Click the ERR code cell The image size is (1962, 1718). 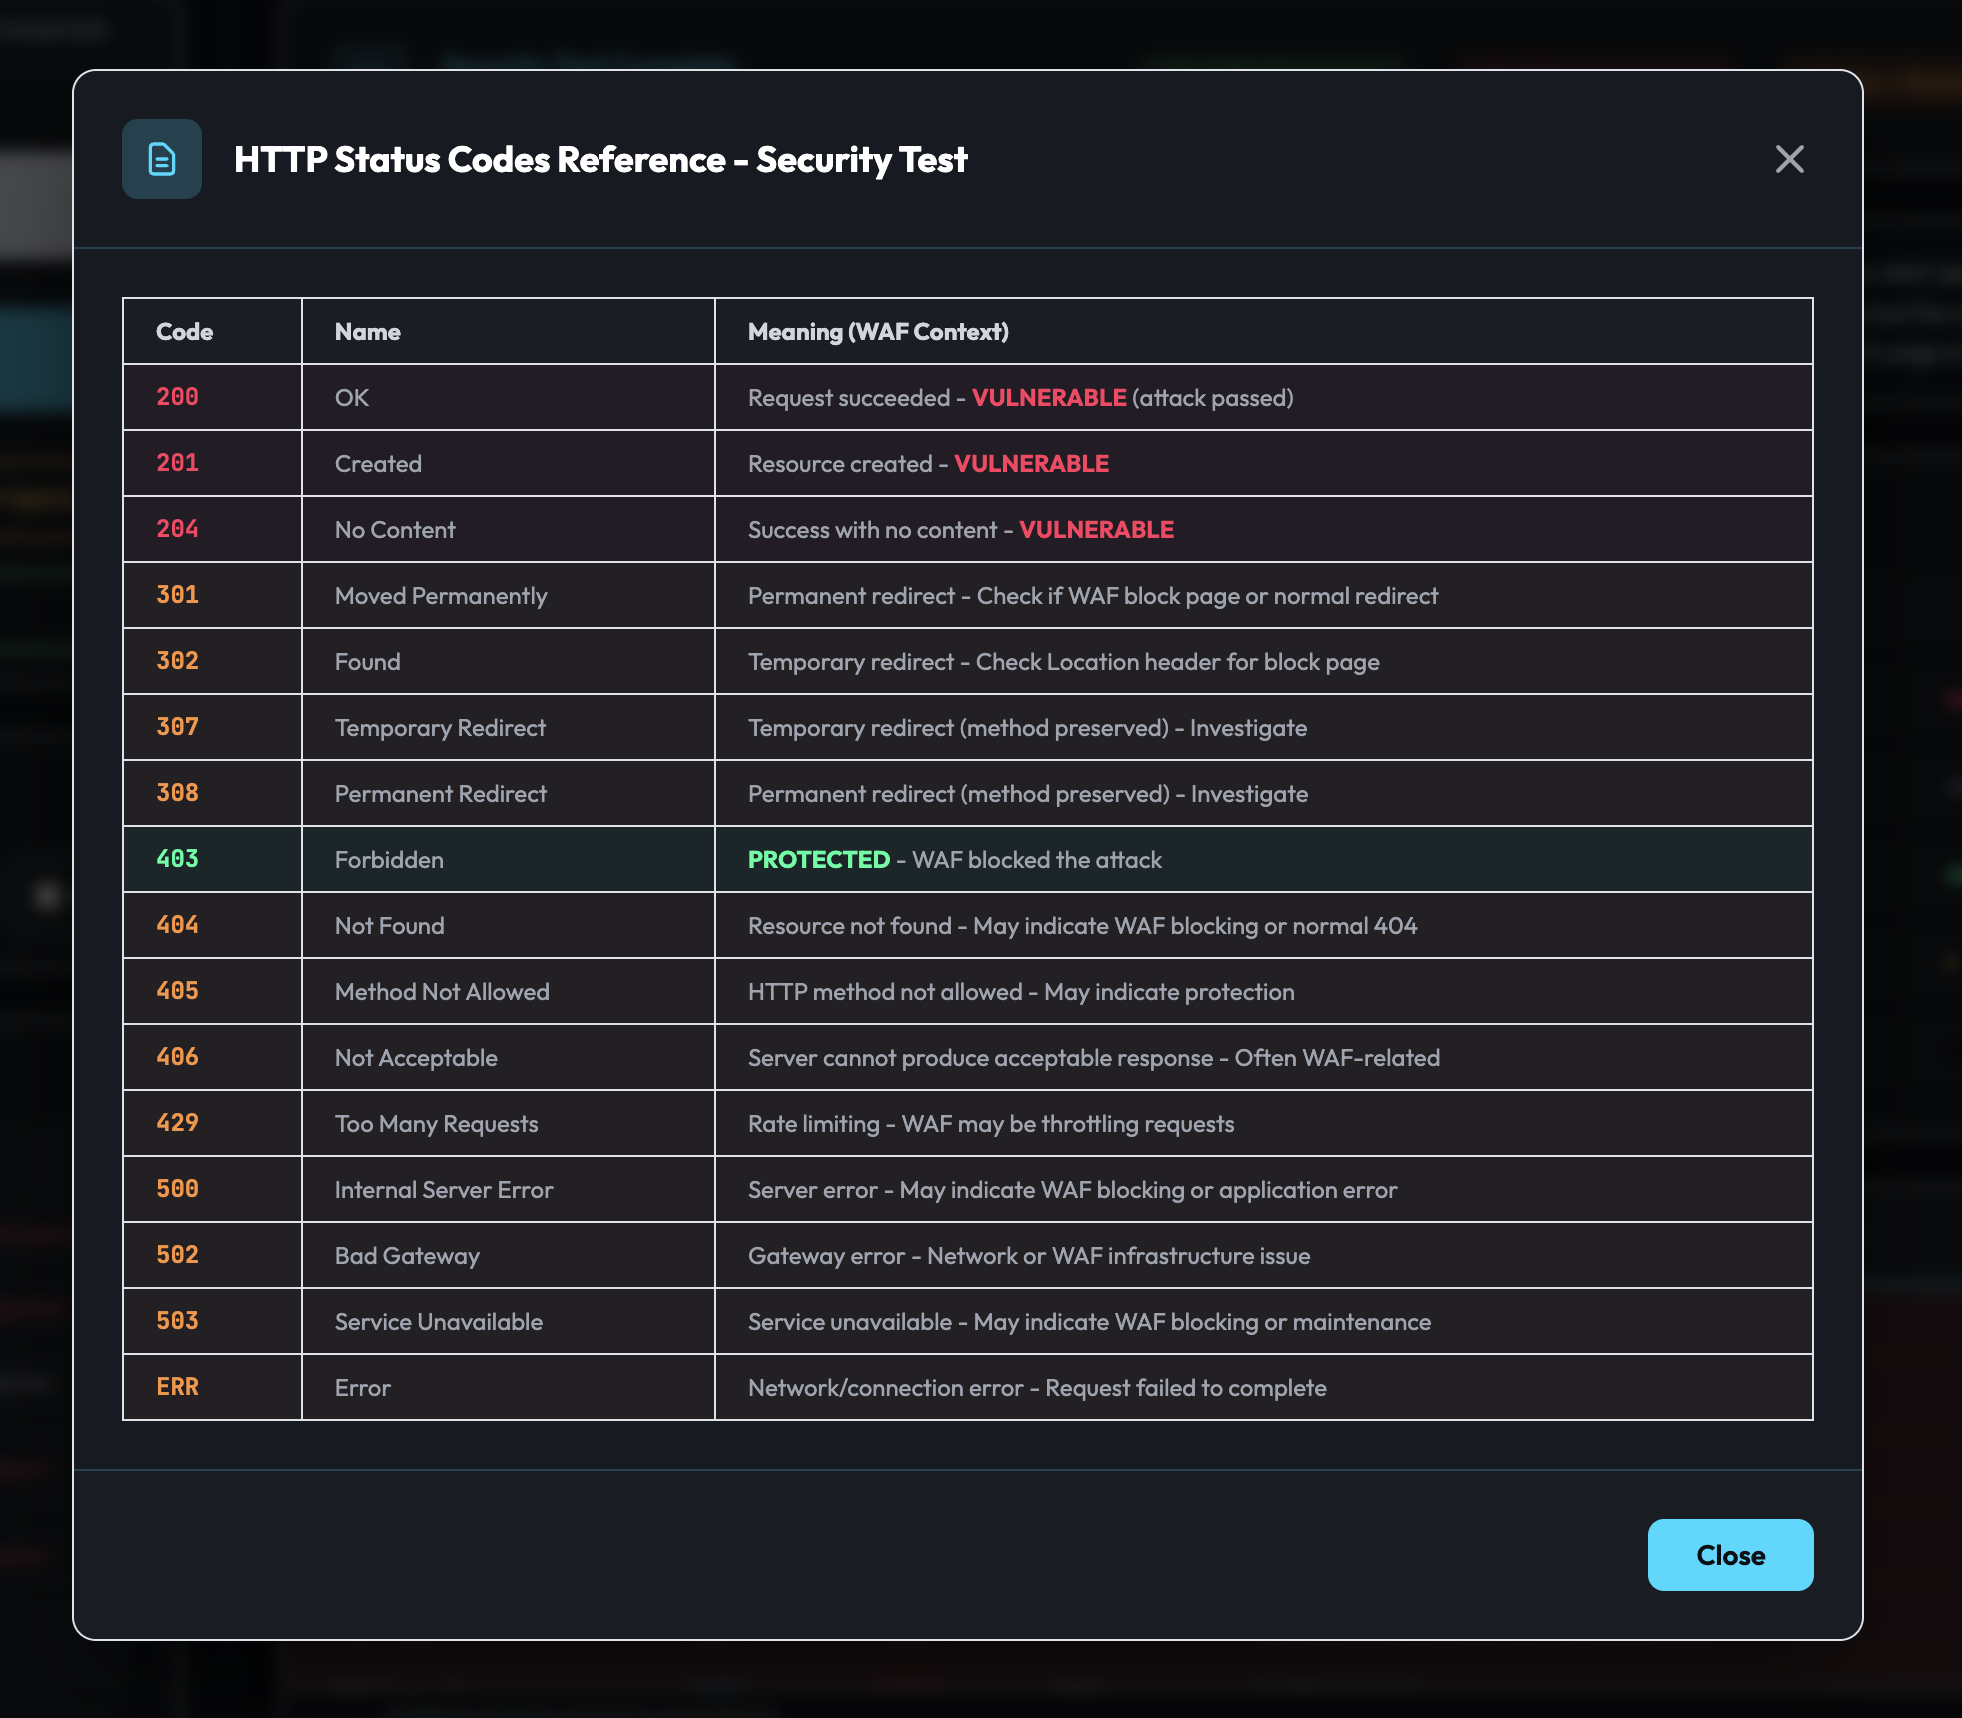178,1387
